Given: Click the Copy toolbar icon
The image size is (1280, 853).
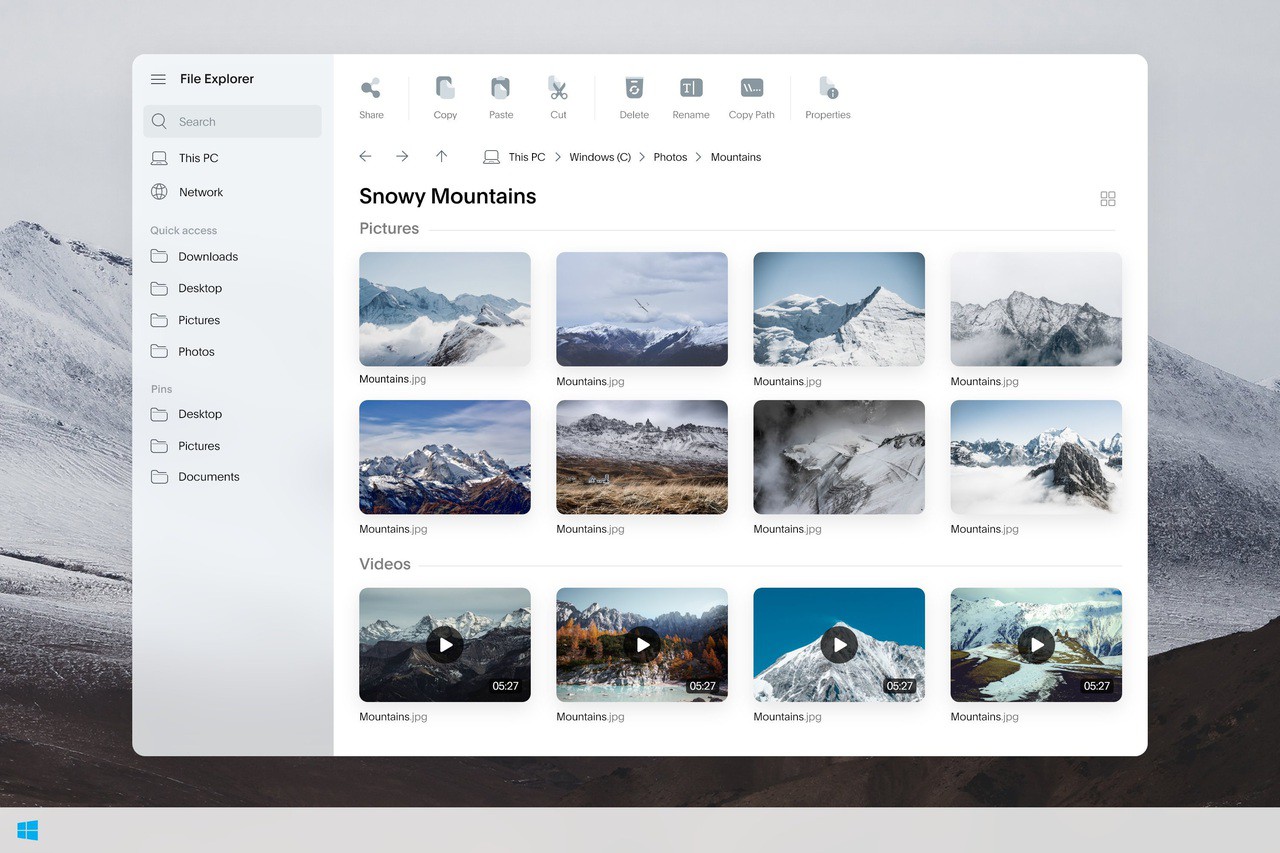Looking at the screenshot, I should 445,89.
